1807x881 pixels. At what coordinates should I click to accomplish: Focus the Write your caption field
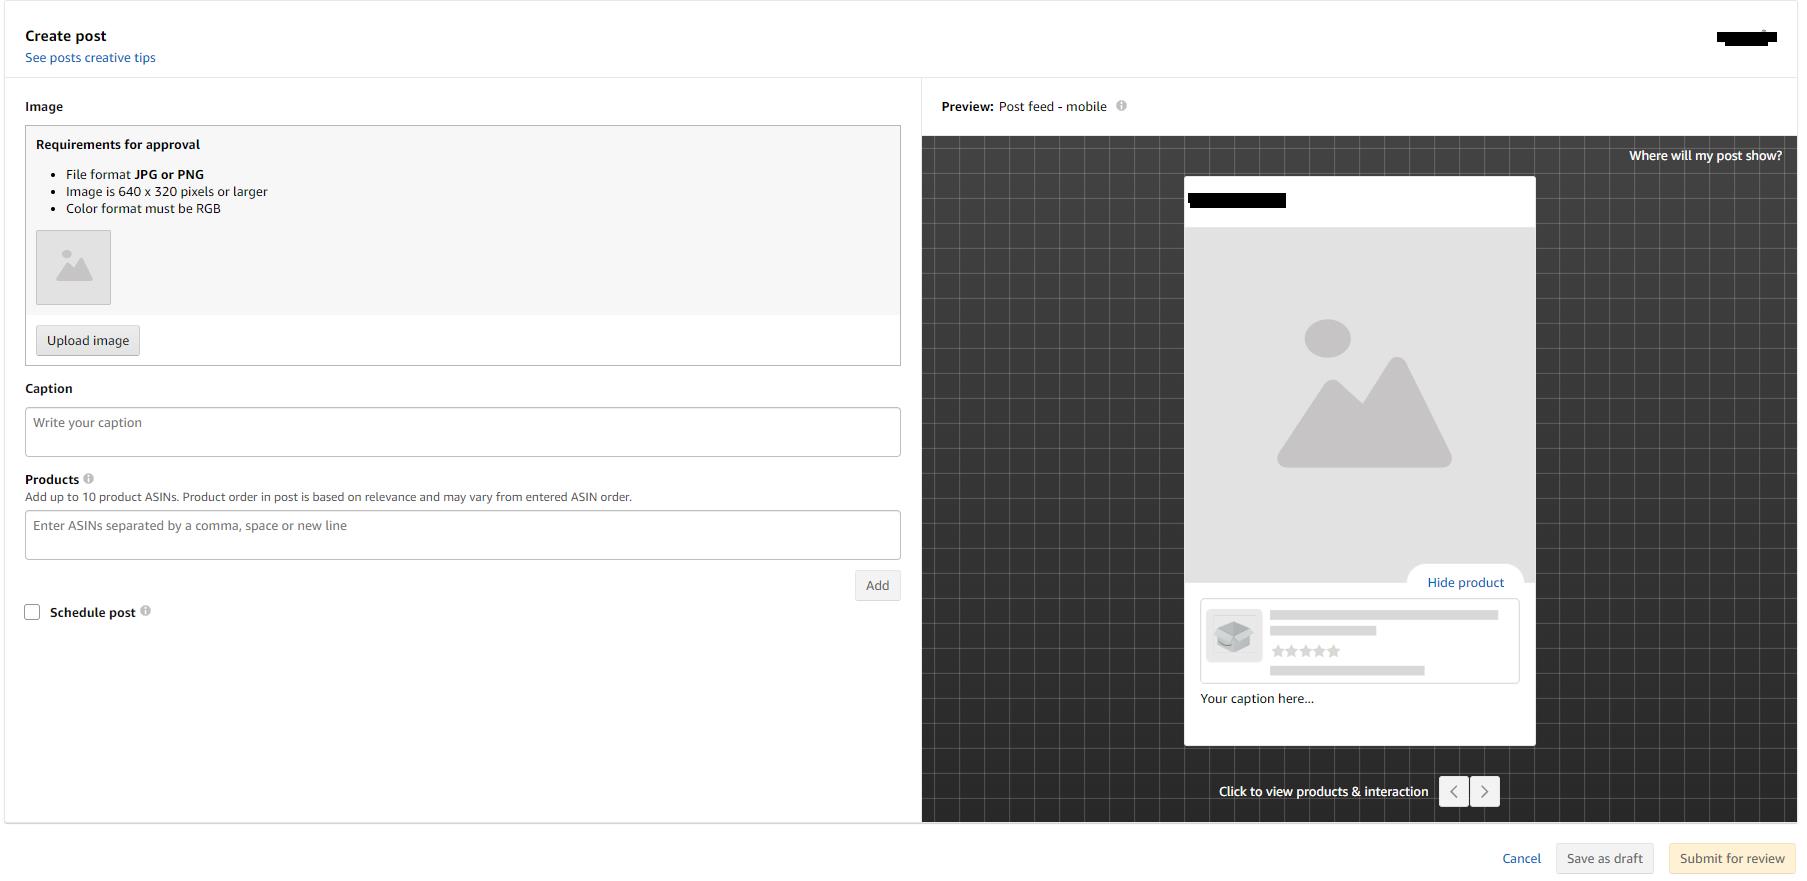(462, 432)
